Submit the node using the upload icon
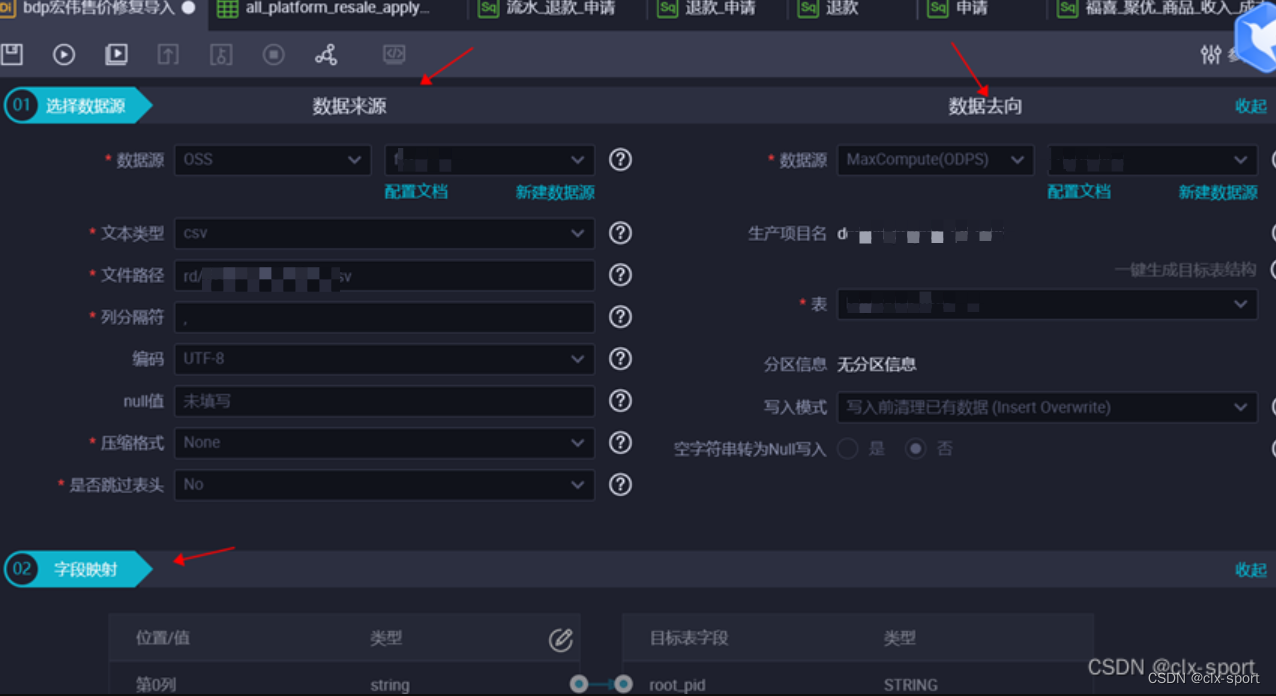This screenshot has height=696, width=1276. click(x=167, y=55)
